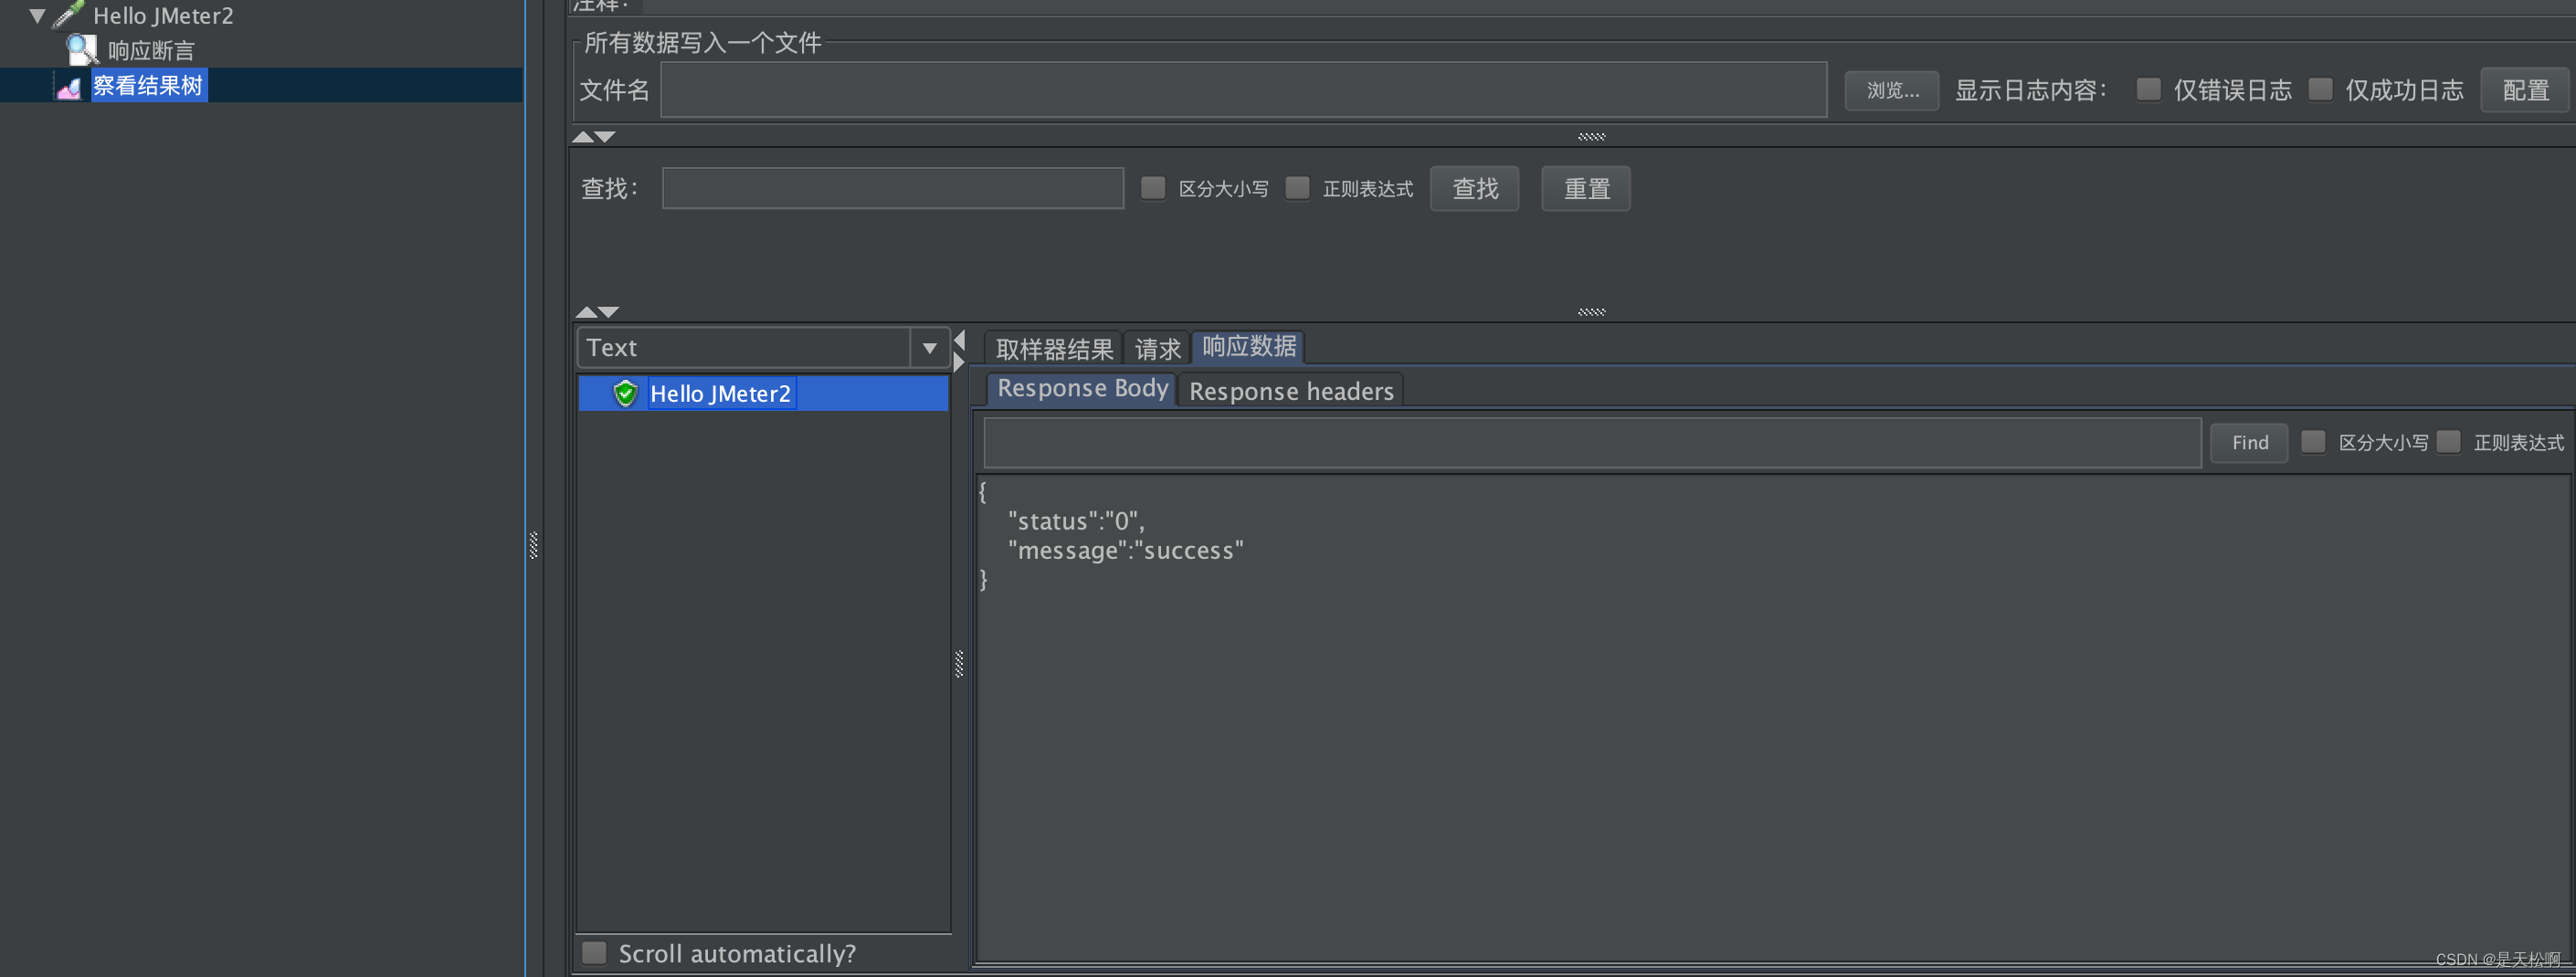
Task: Click the 查找 button
Action: tap(1474, 188)
